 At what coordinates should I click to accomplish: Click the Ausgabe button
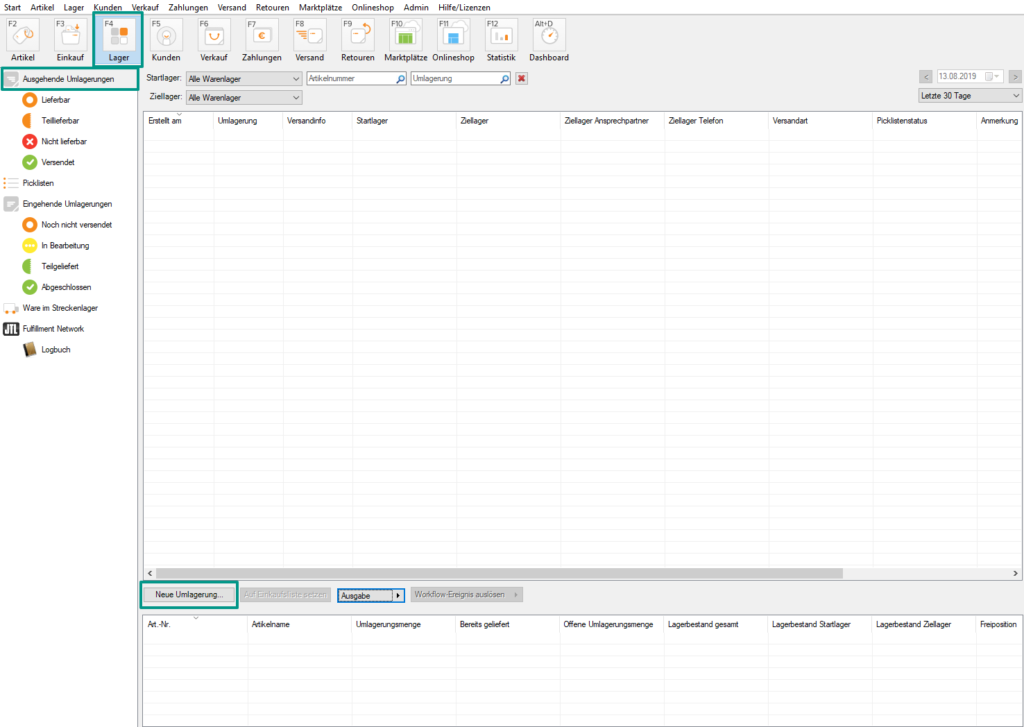370,595
